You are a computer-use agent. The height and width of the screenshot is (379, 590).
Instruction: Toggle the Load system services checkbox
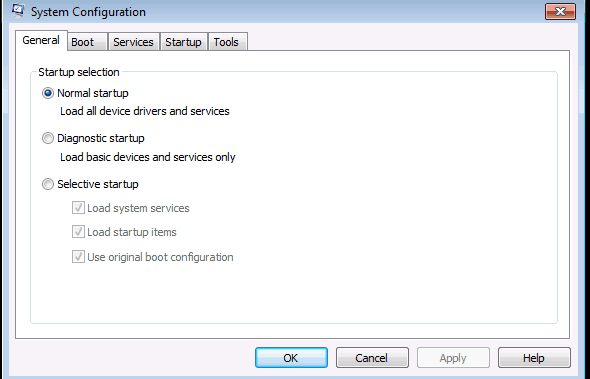(78, 208)
